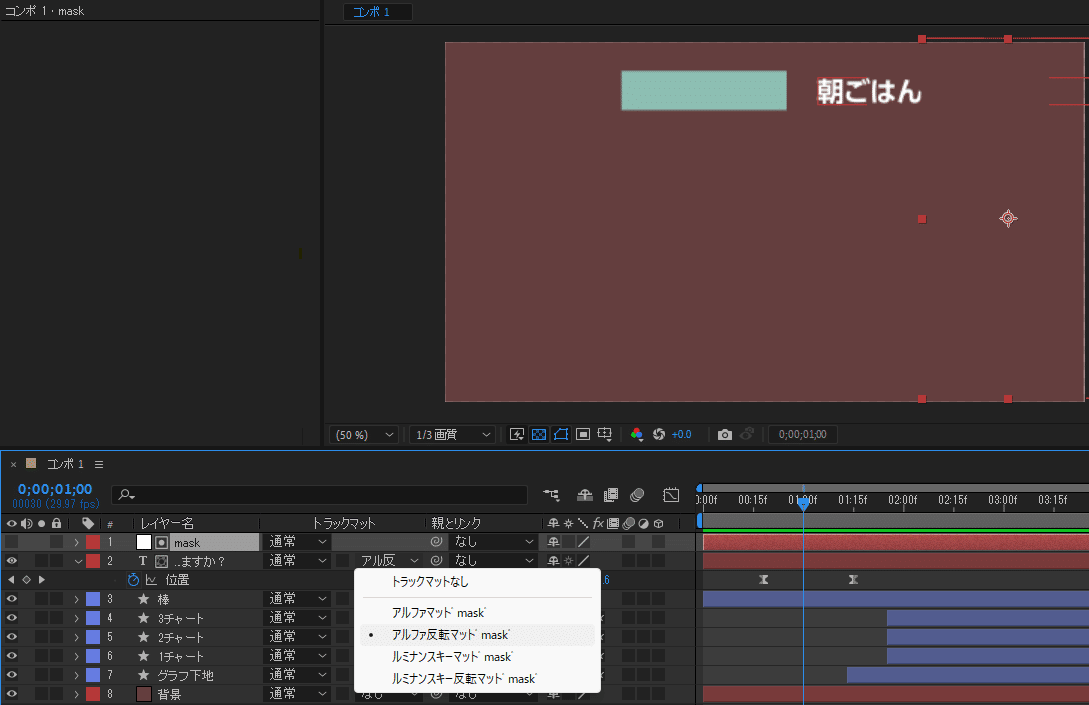This screenshot has height=705, width=1089.
Task: Open the 1/3画質 resolution dropdown
Action: click(452, 435)
